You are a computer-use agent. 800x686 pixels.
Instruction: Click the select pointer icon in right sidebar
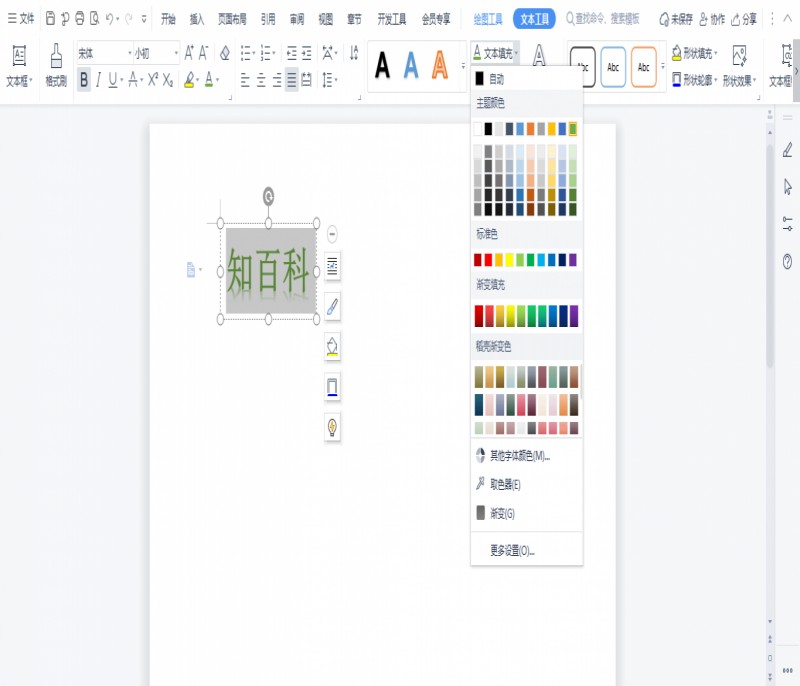coord(787,187)
